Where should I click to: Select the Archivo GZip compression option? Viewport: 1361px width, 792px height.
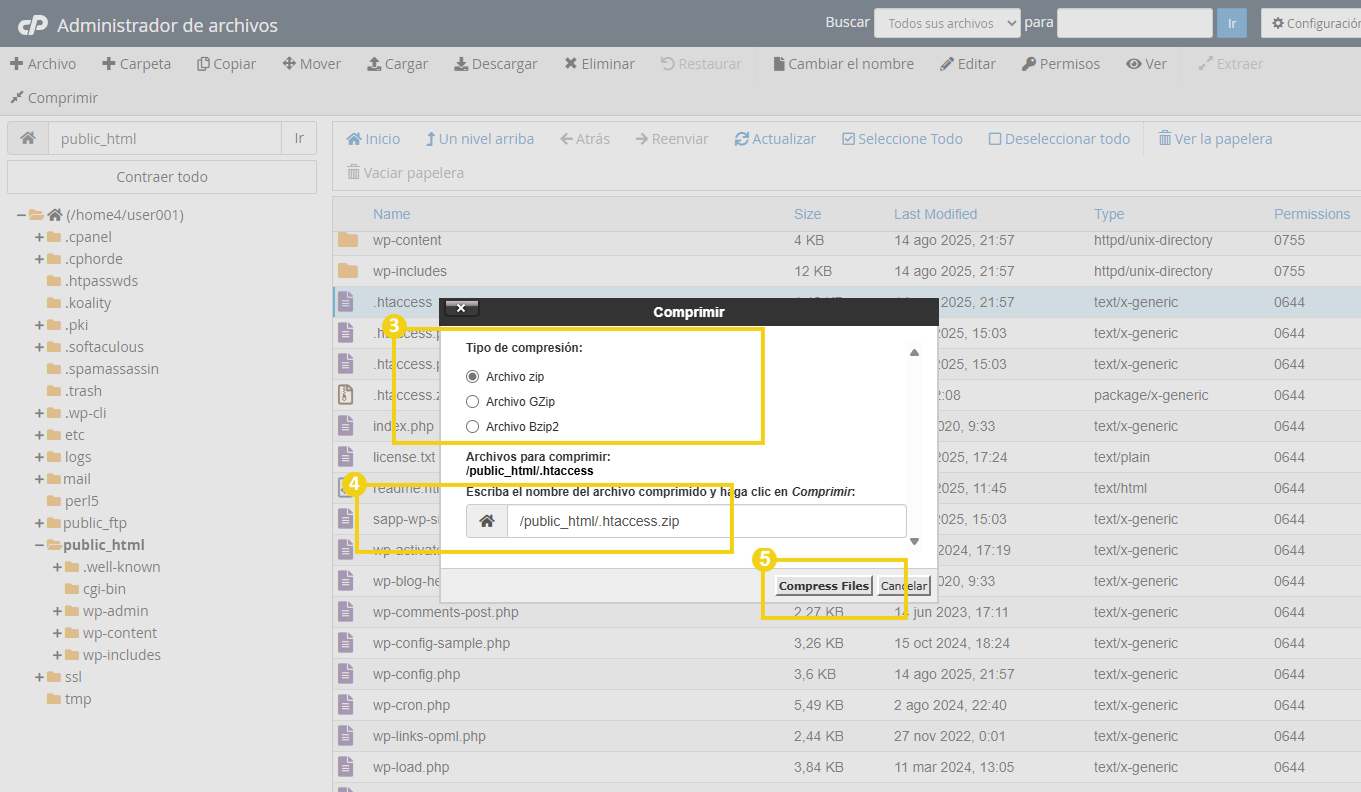point(471,402)
